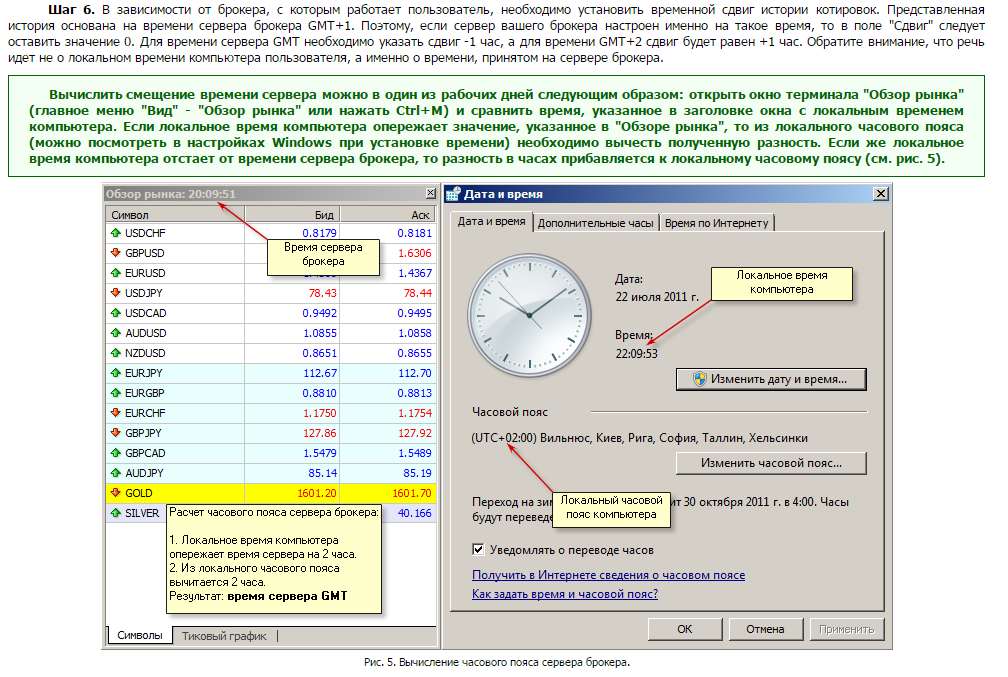
Task: Select the EURGBP symbol name
Action: click(145, 393)
